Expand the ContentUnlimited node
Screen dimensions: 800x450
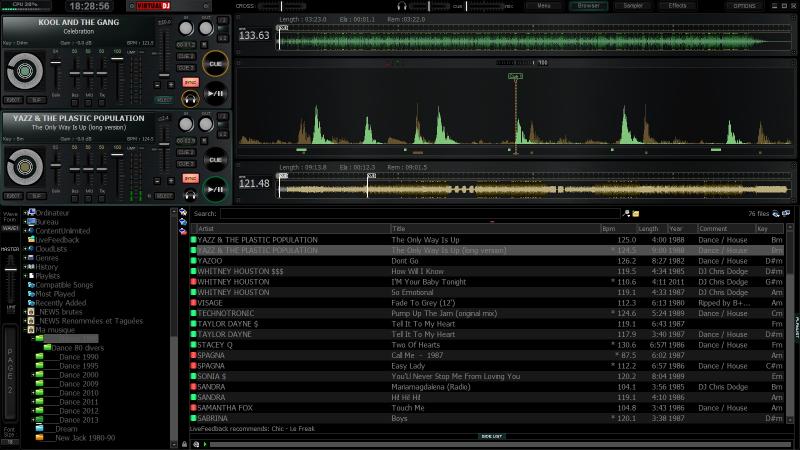click(25, 231)
